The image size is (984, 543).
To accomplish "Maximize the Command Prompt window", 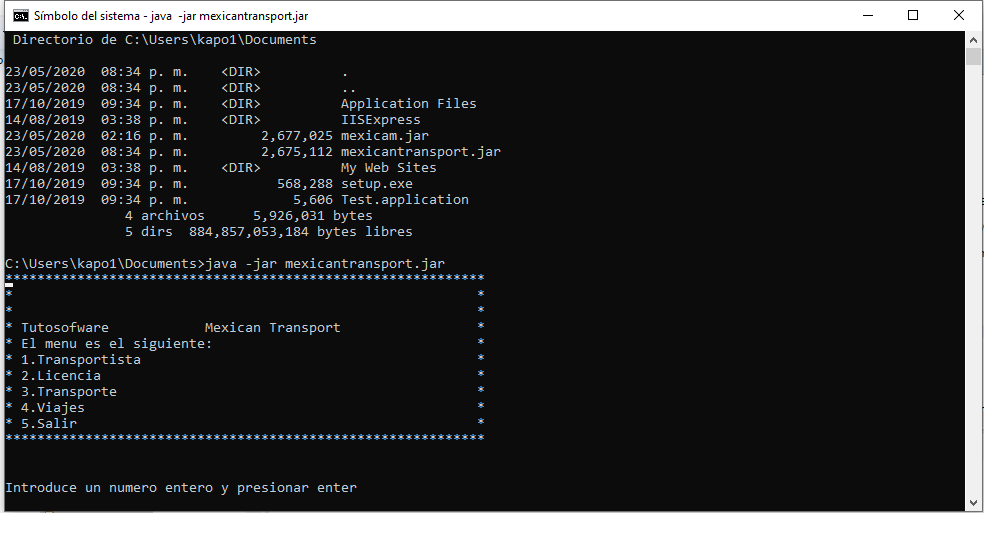I will coord(913,16).
